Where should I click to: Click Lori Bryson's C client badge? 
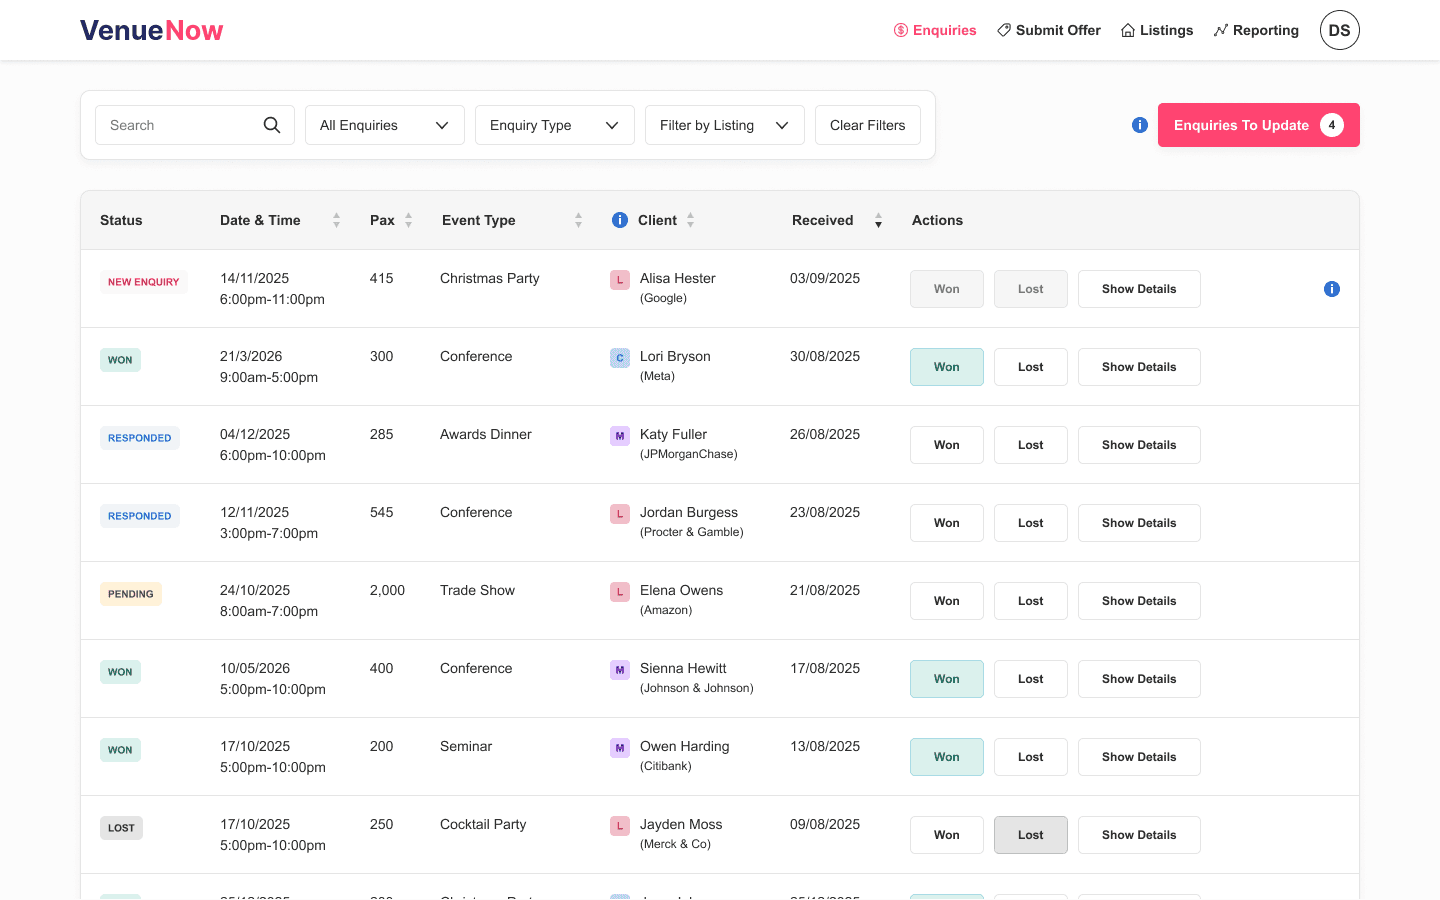[x=620, y=358]
